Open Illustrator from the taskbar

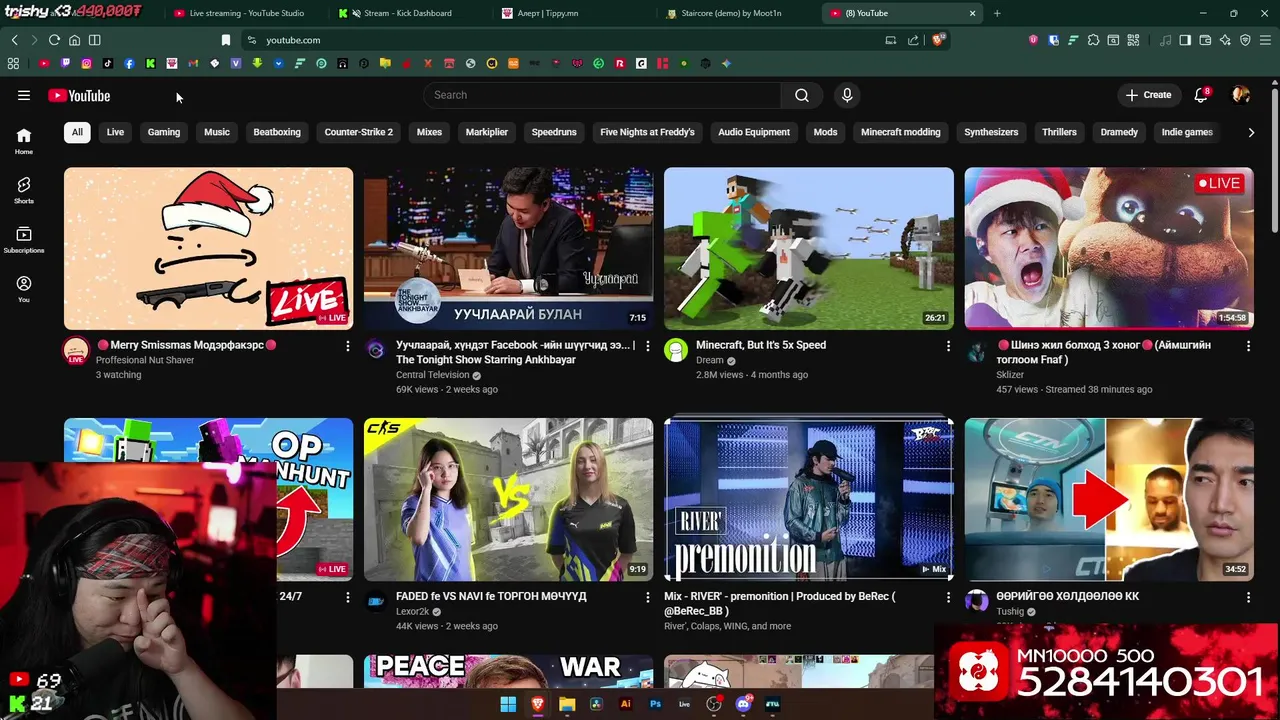click(x=626, y=704)
